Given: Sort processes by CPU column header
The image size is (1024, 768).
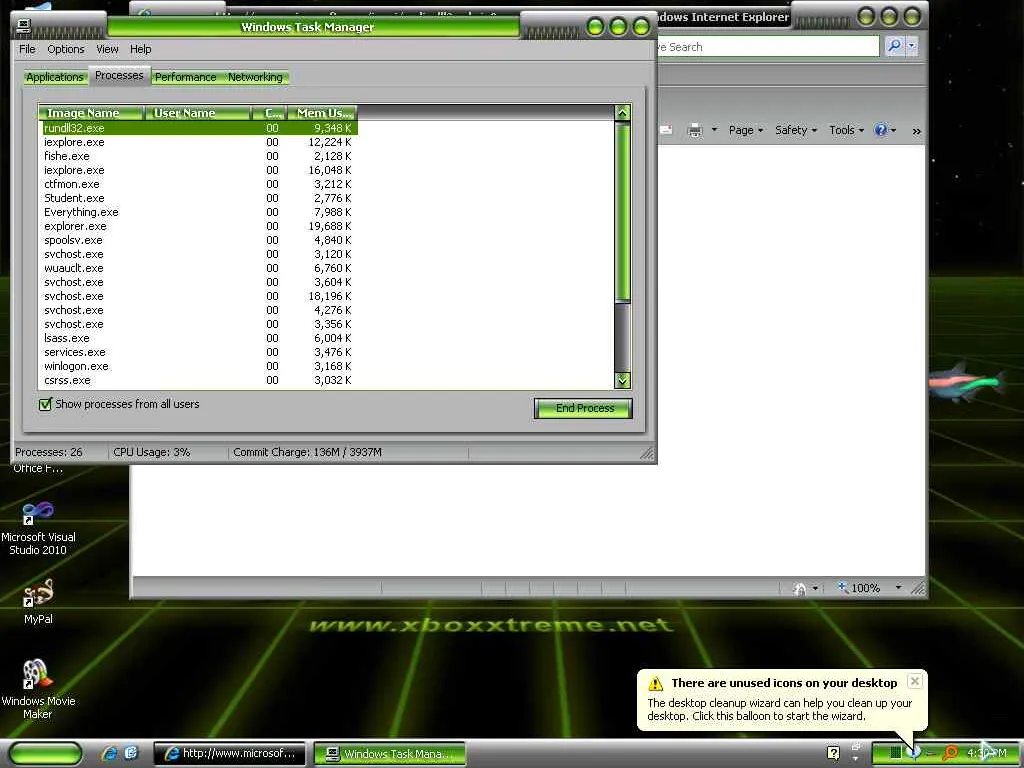Looking at the screenshot, I should point(270,113).
